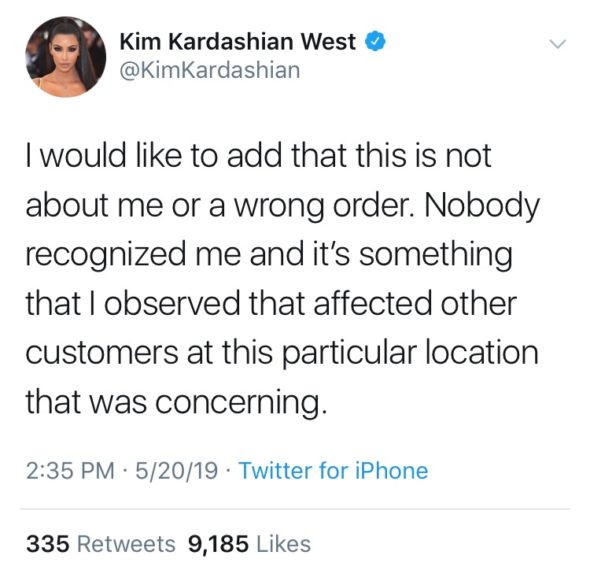Click the word "location" in the tweet

coord(482,352)
